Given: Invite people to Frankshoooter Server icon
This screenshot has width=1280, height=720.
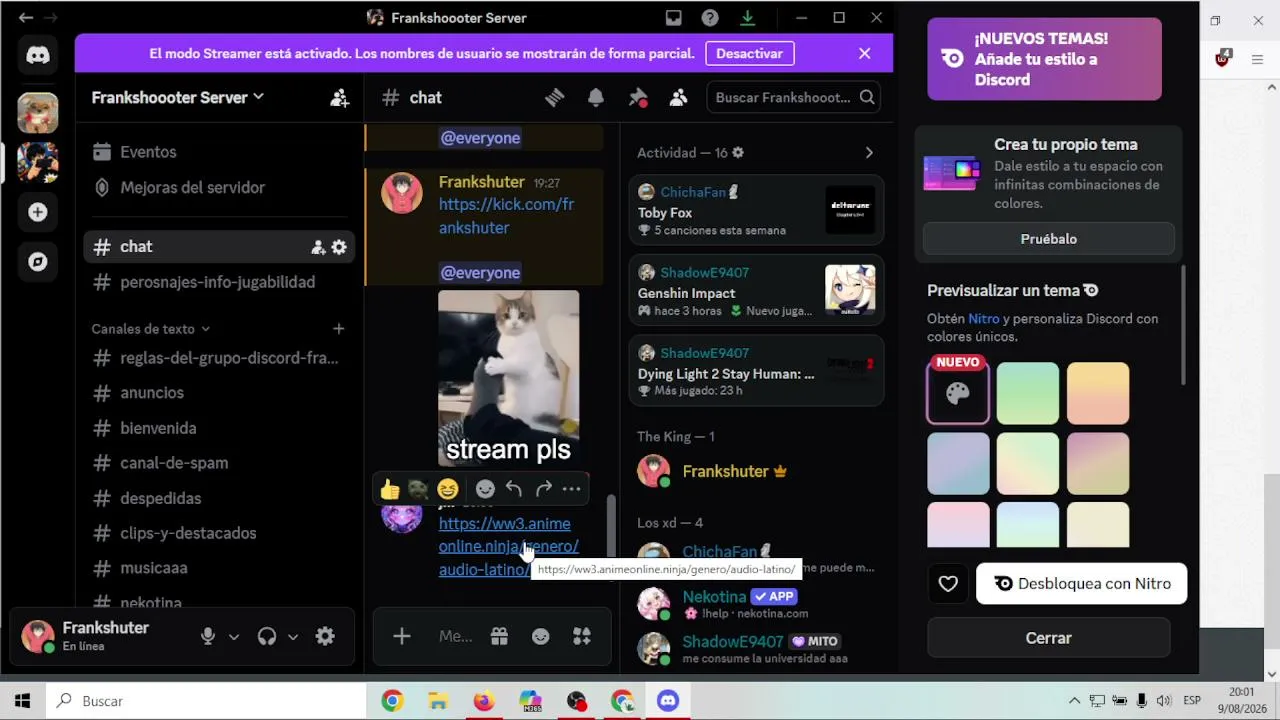Looking at the screenshot, I should 340,98.
